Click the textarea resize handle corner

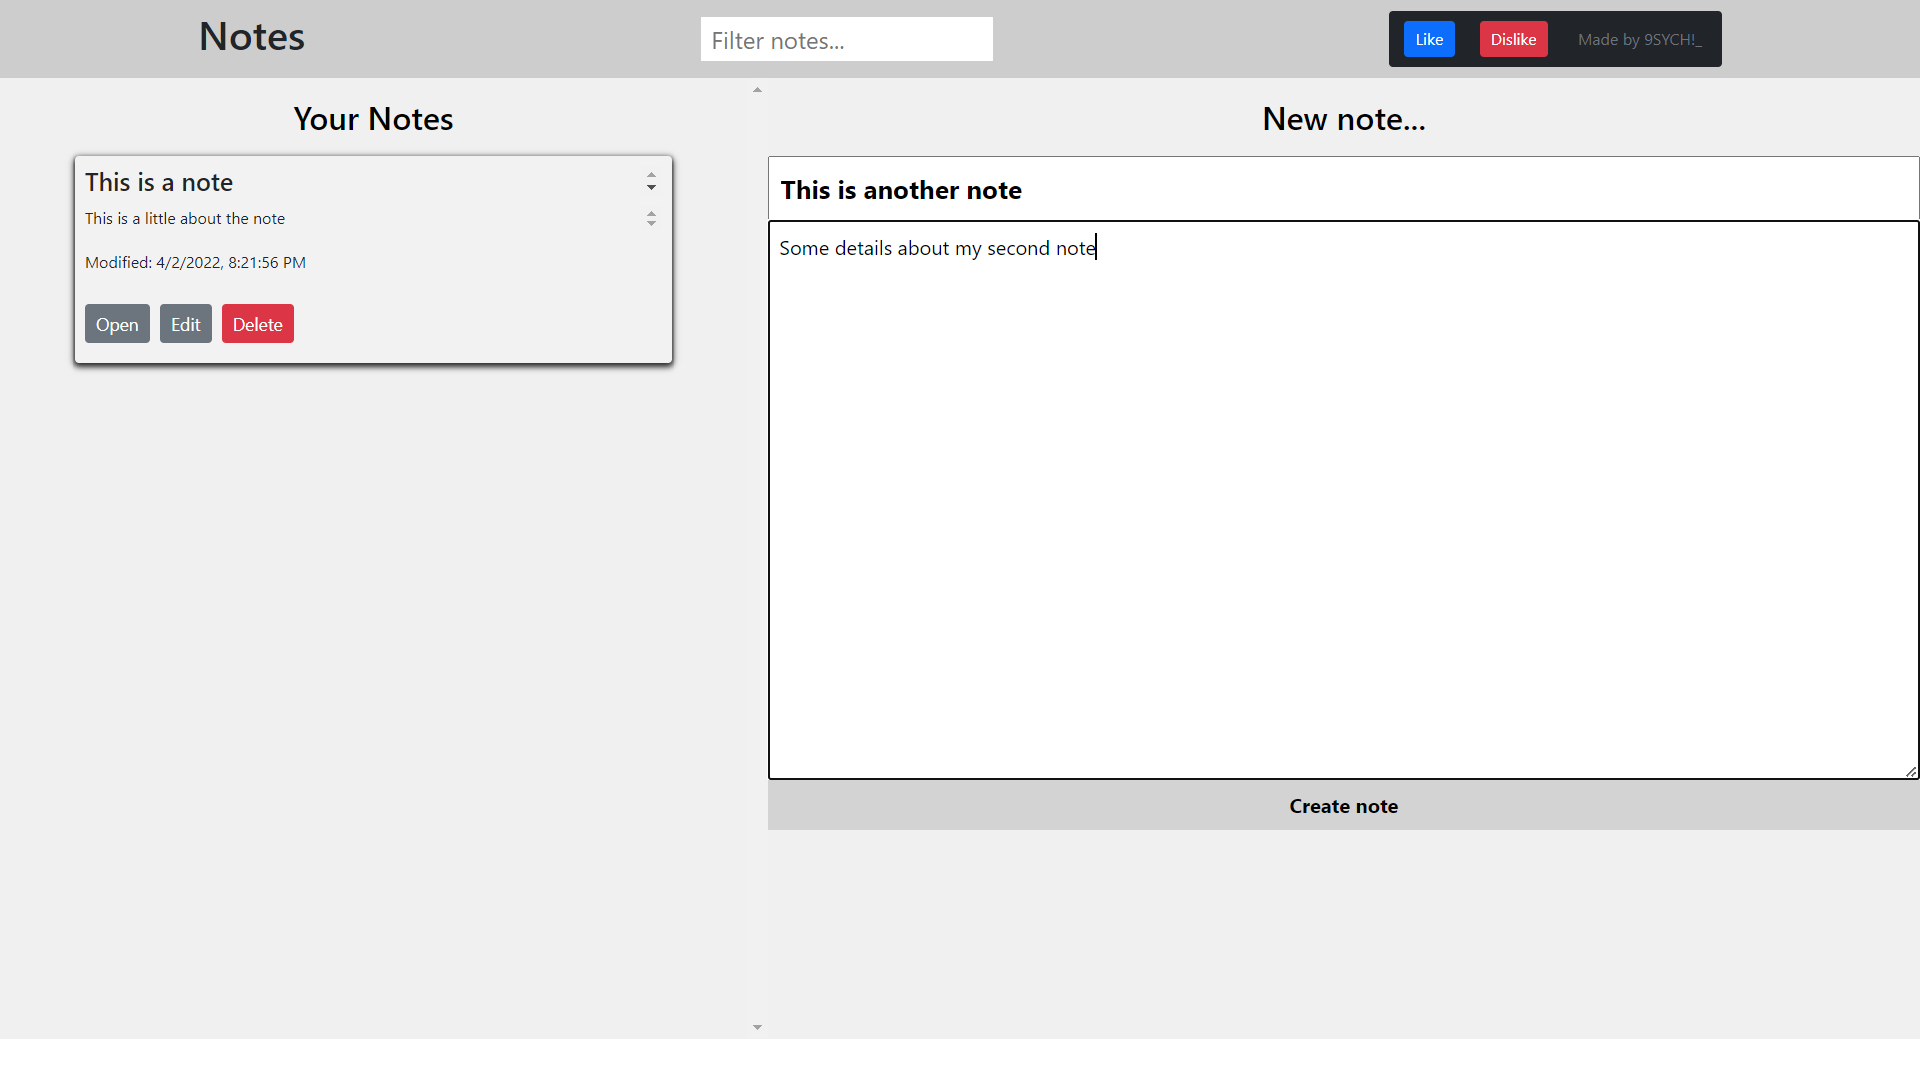pyautogui.click(x=1911, y=771)
